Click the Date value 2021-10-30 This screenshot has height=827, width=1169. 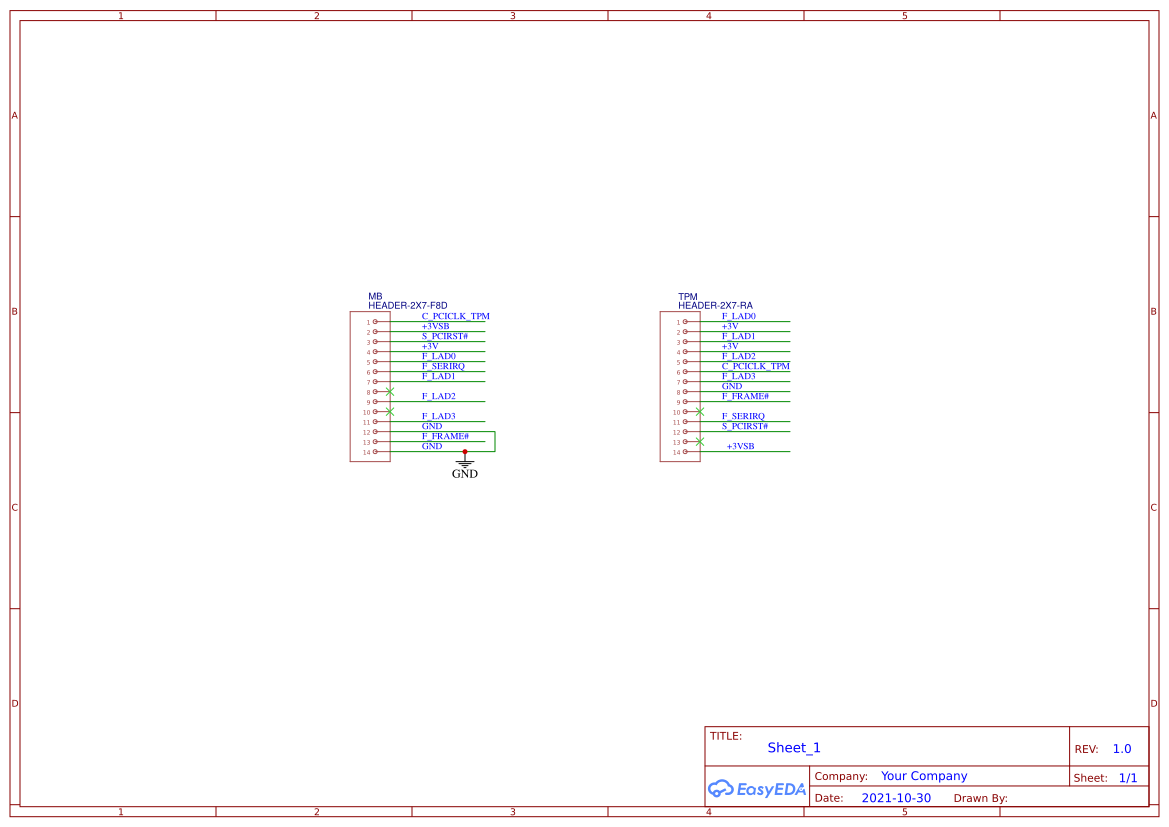(897, 798)
